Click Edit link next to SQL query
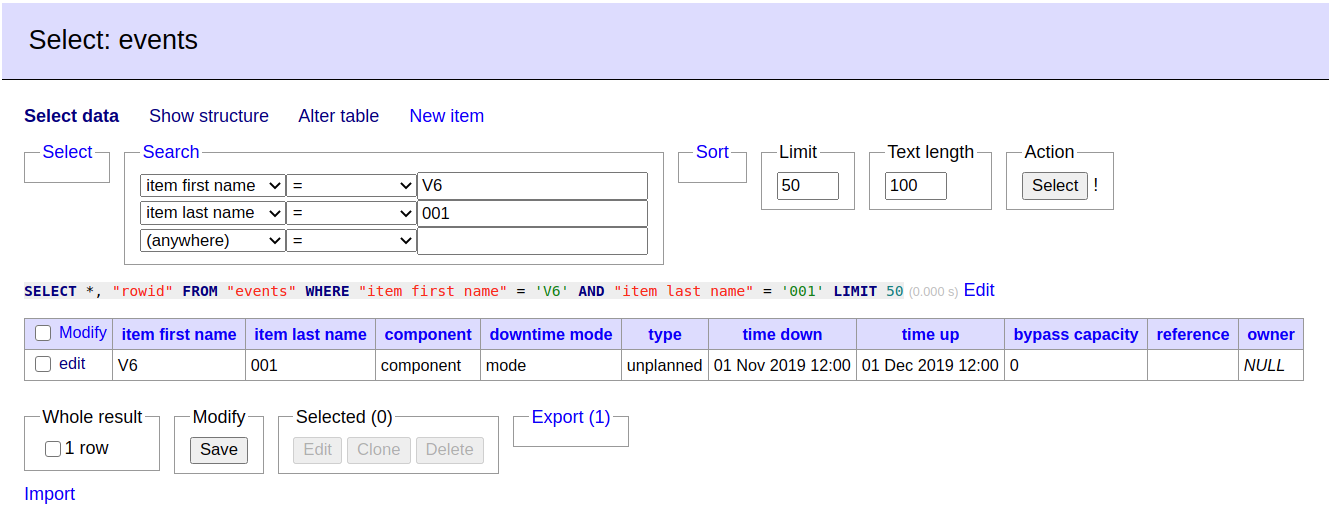The image size is (1333, 507). point(978,290)
